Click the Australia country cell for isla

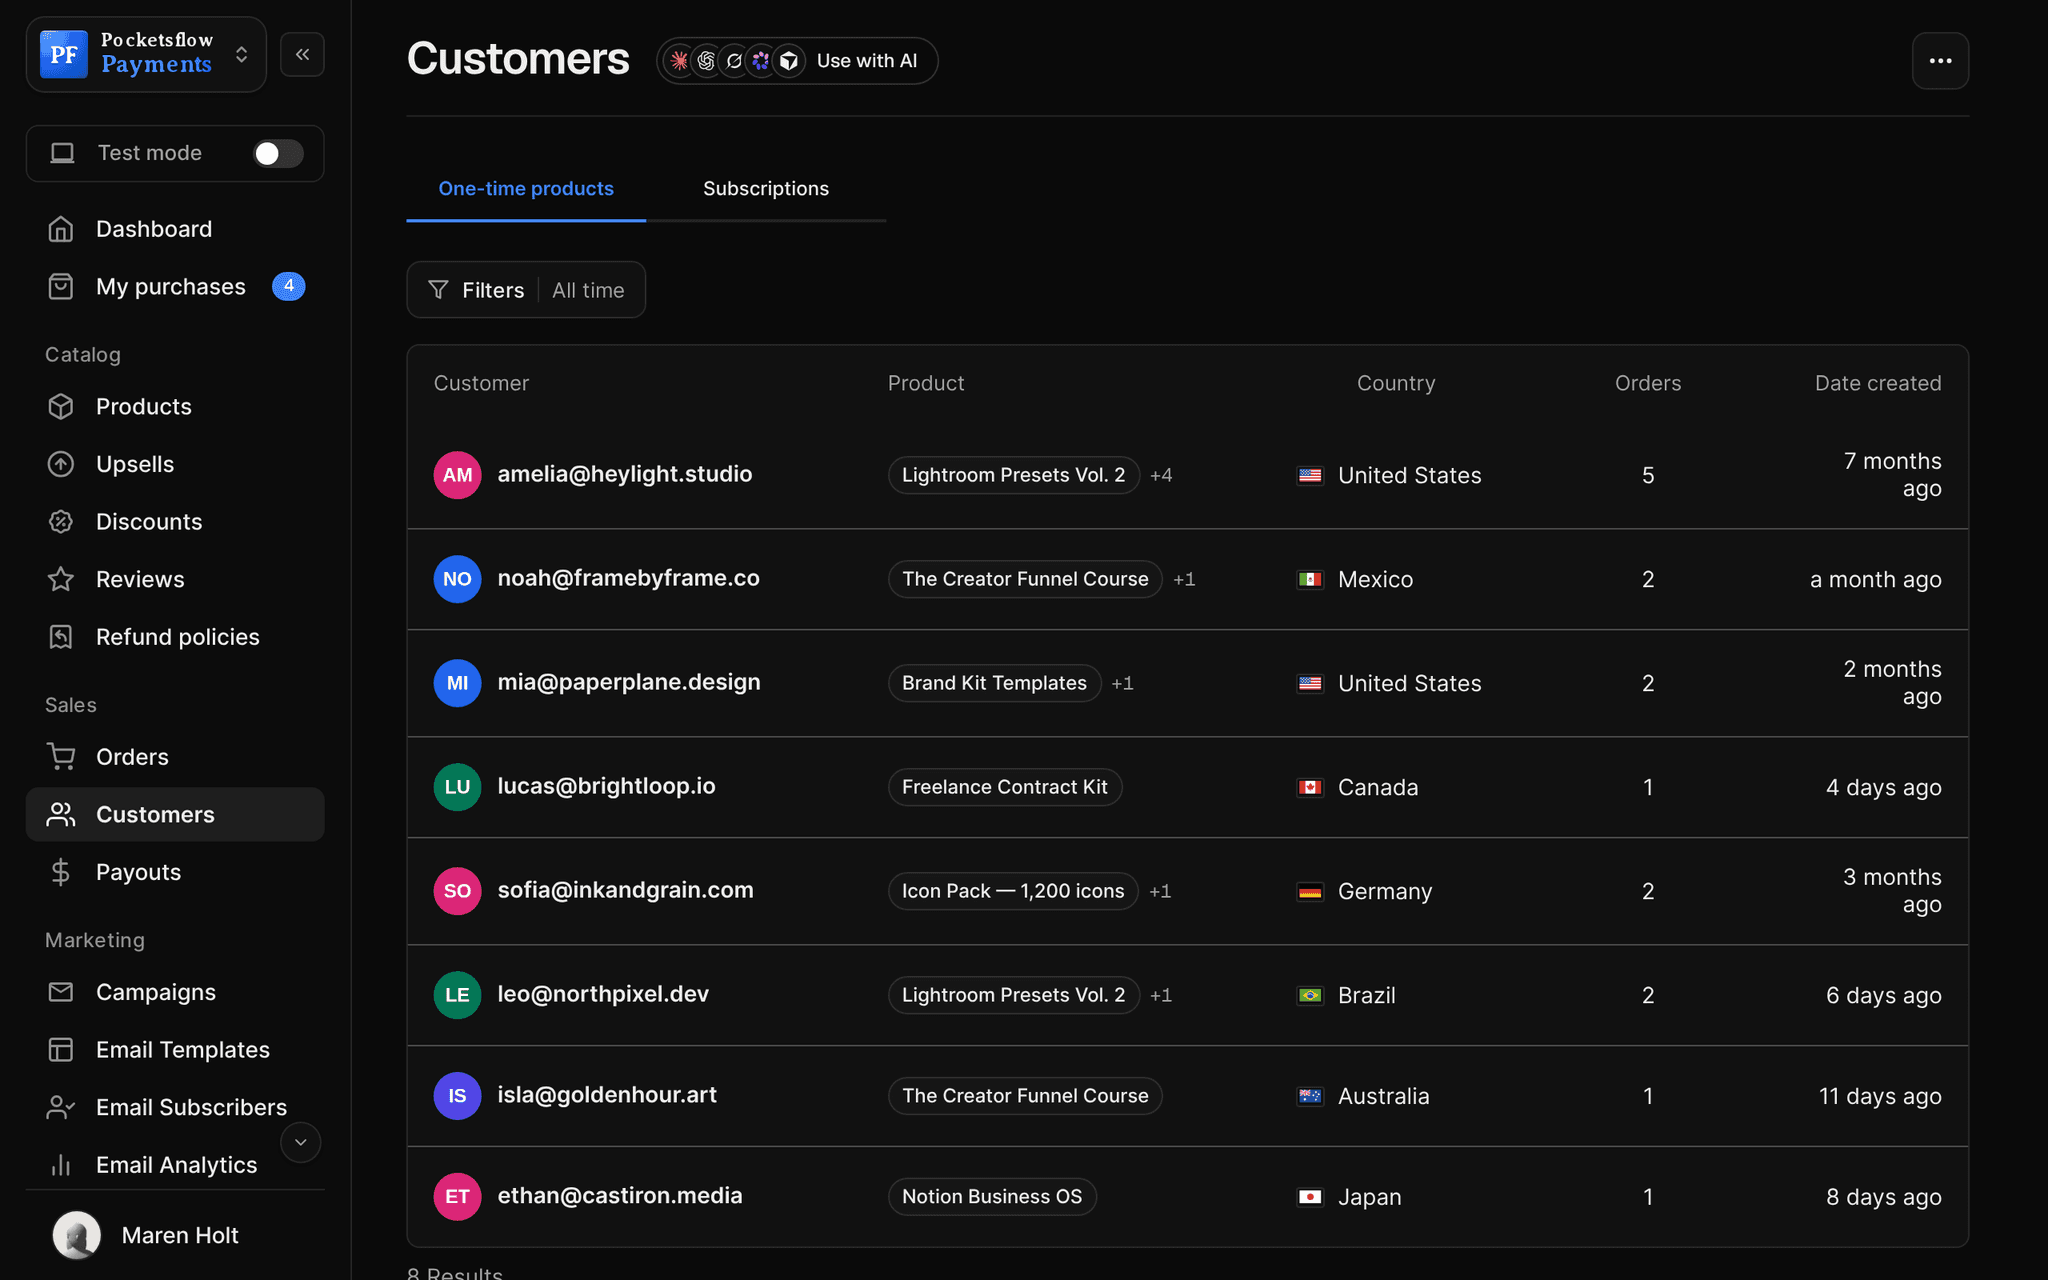pos(1364,1096)
